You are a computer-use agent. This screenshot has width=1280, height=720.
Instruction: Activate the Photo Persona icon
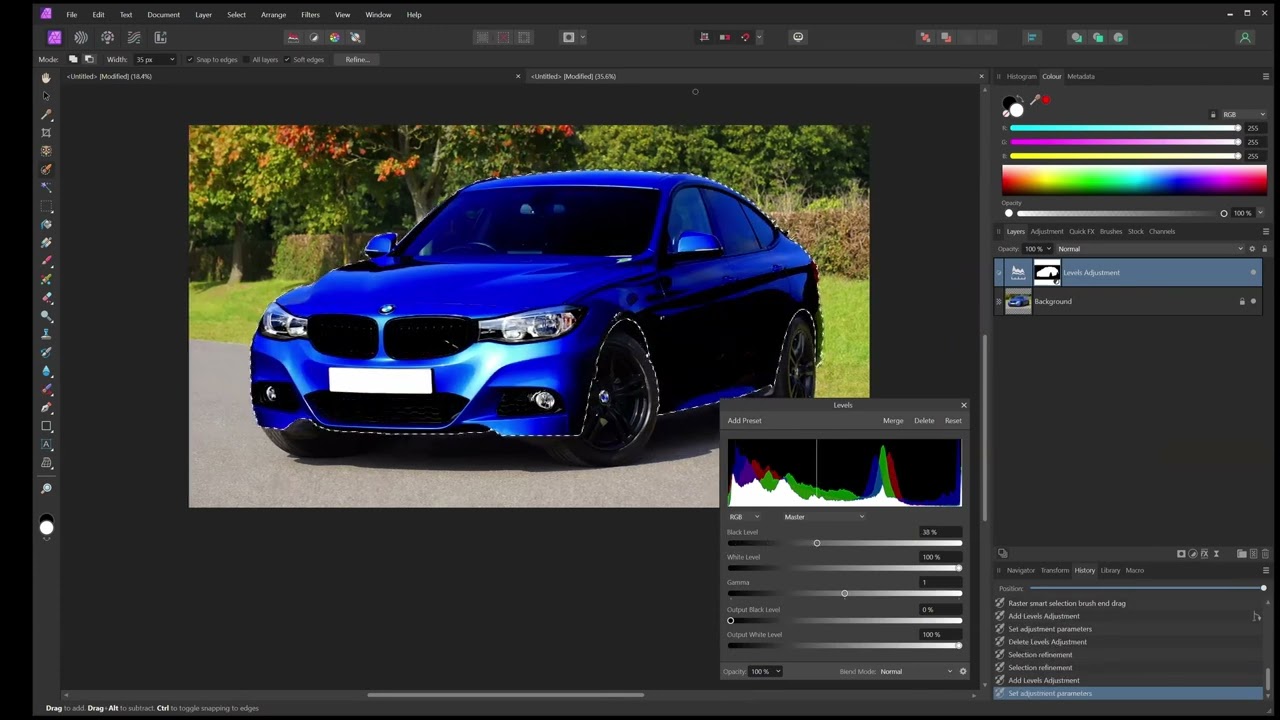click(54, 37)
